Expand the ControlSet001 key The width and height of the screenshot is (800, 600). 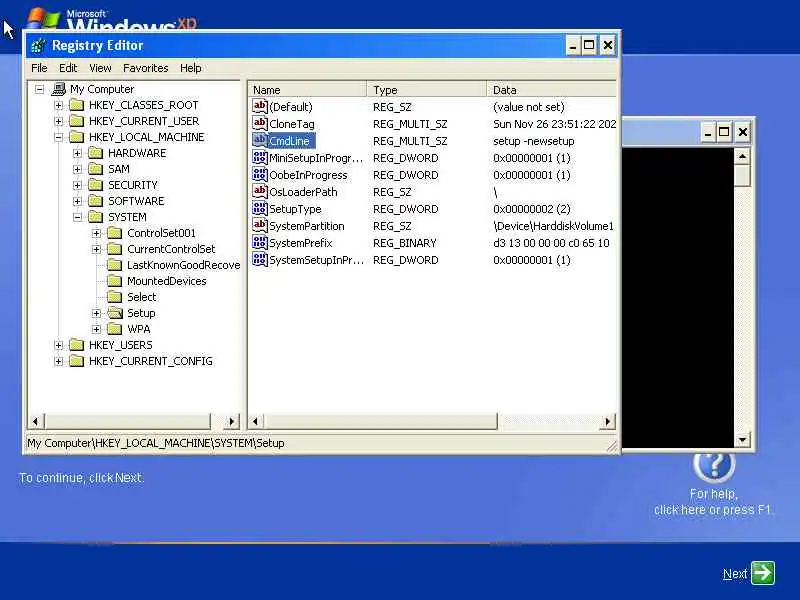point(96,233)
